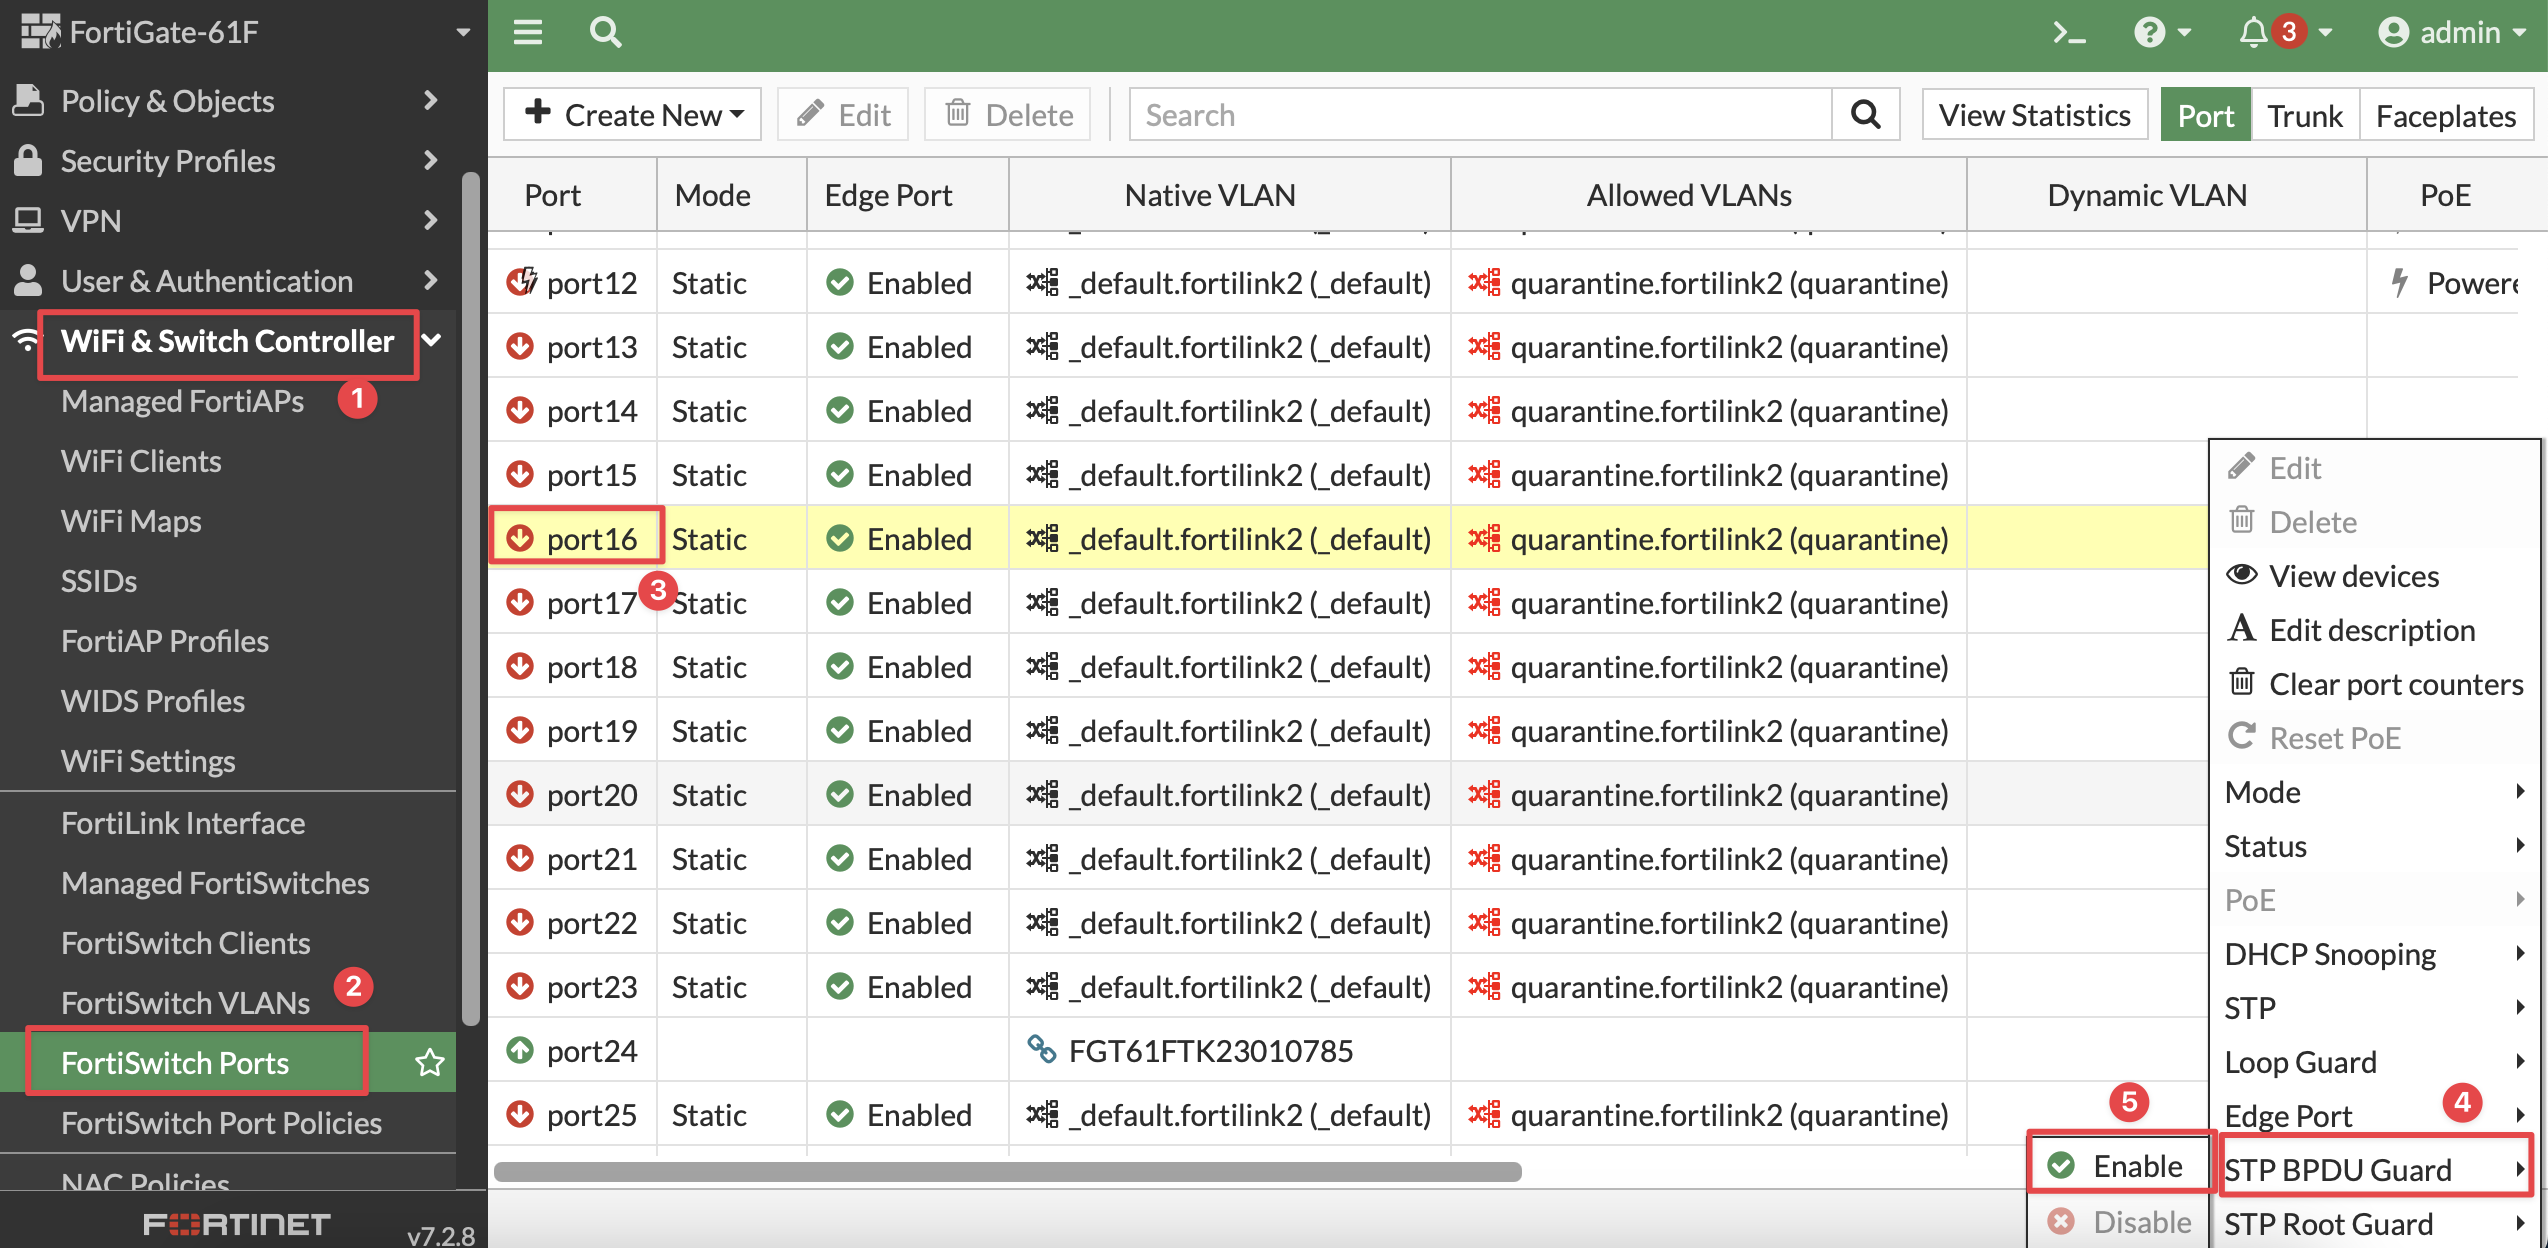
Task: Click the quarantine VLAN icon in port18 row
Action: pos(1484,666)
